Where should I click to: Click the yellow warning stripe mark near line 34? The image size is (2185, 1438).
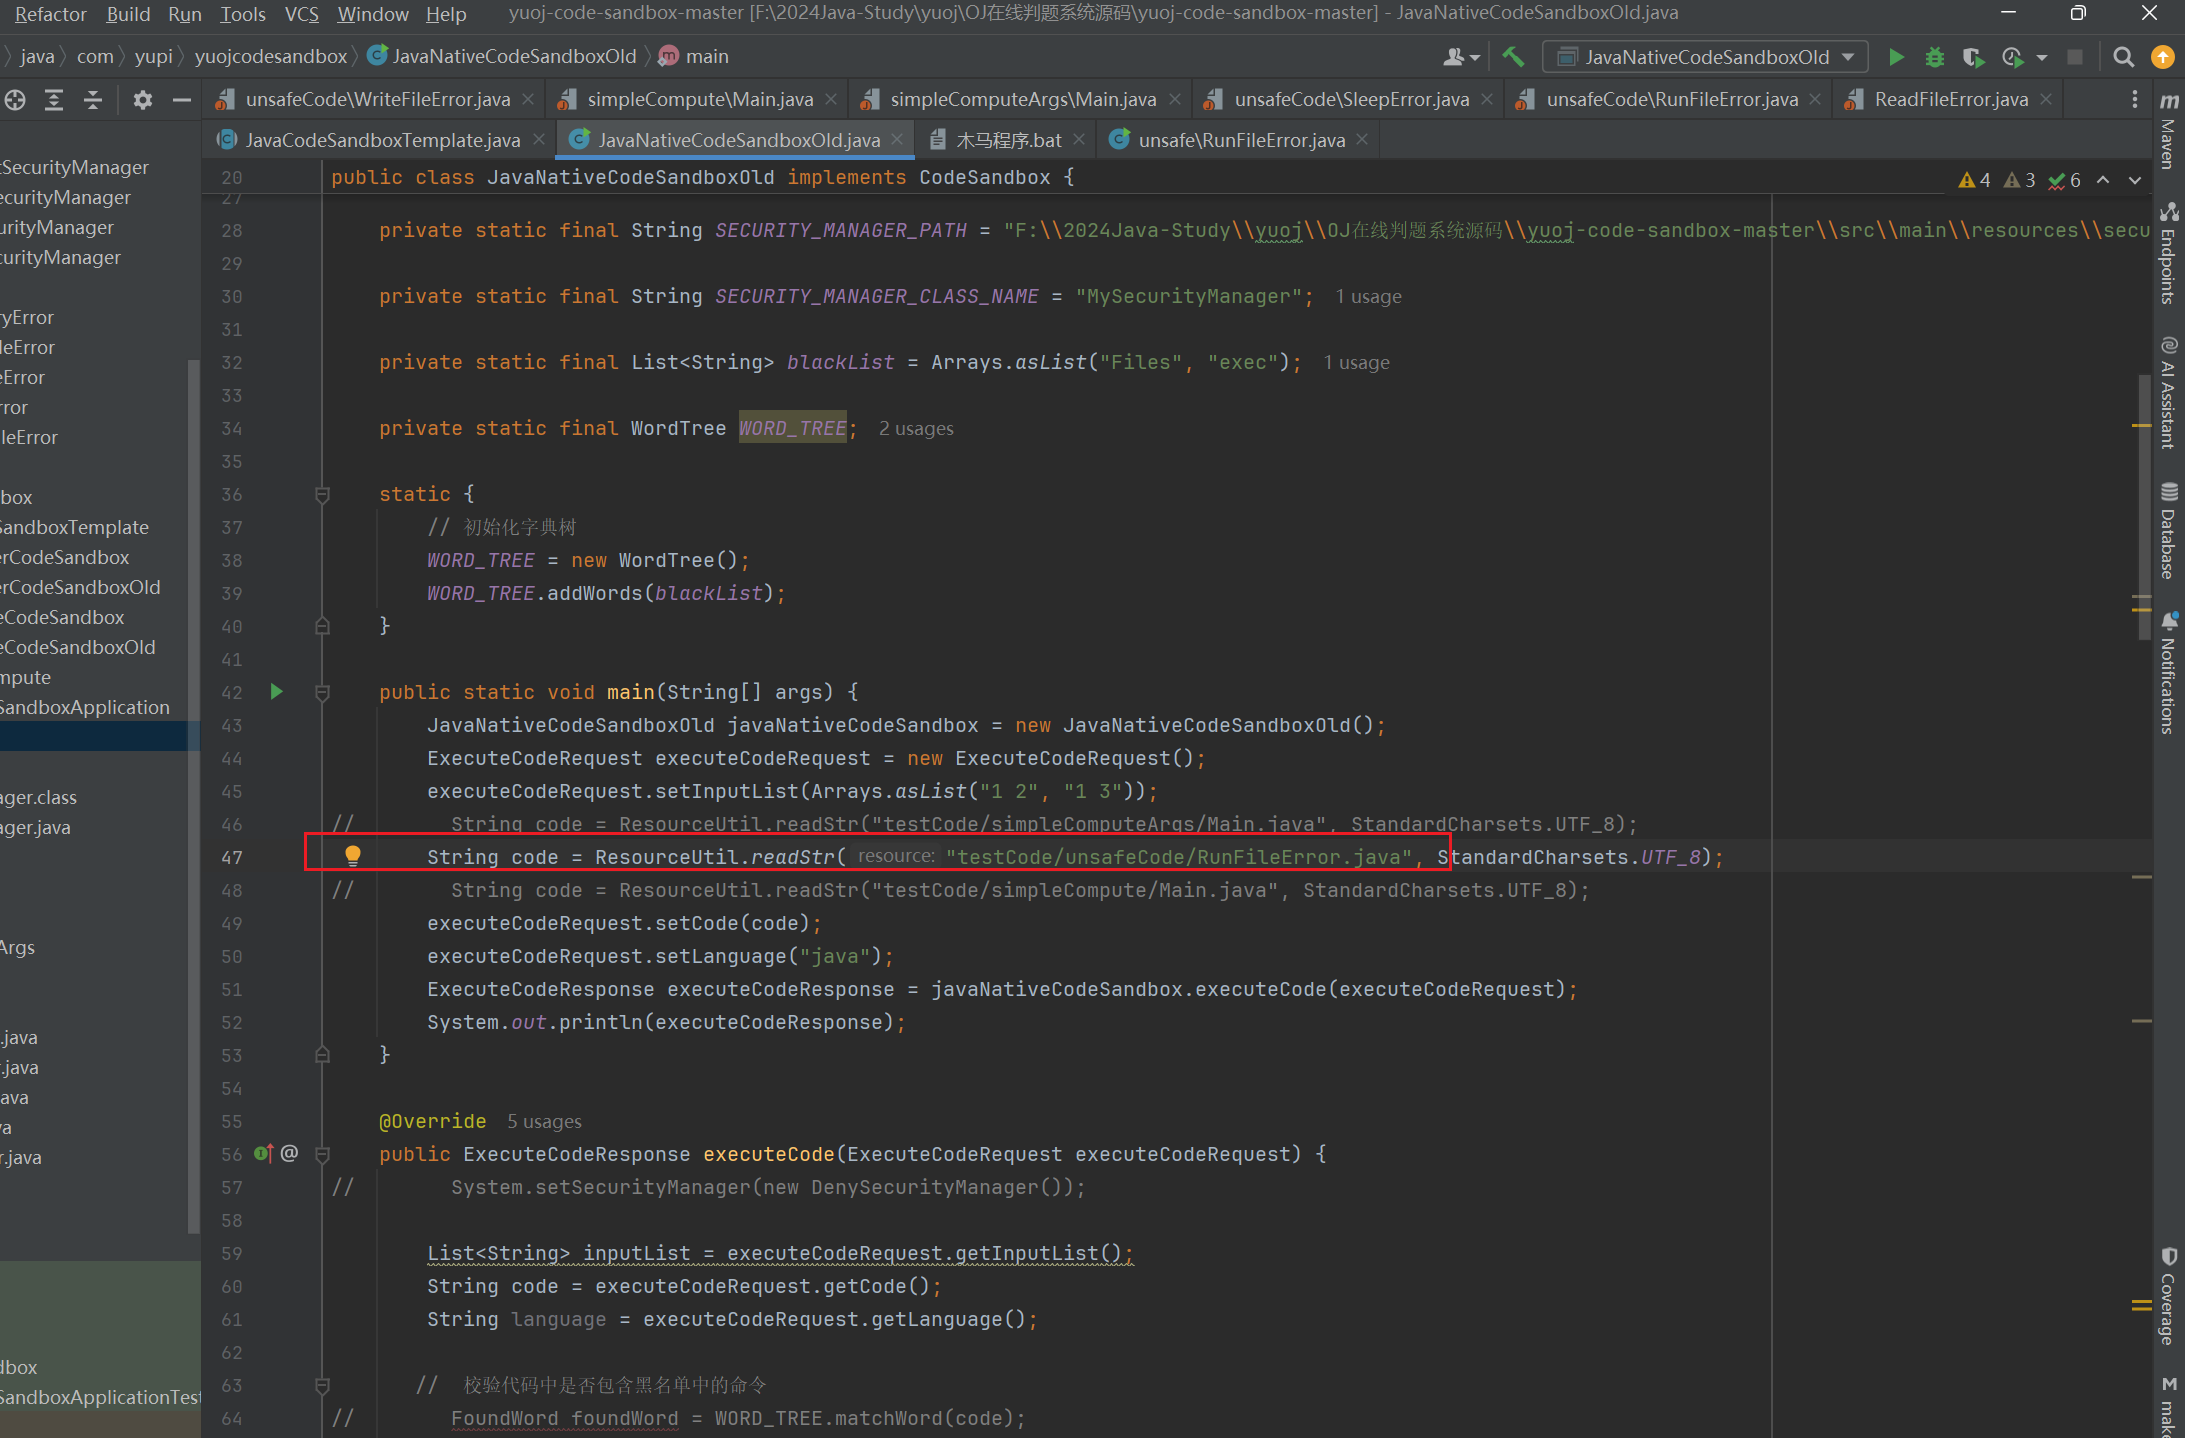(2141, 426)
